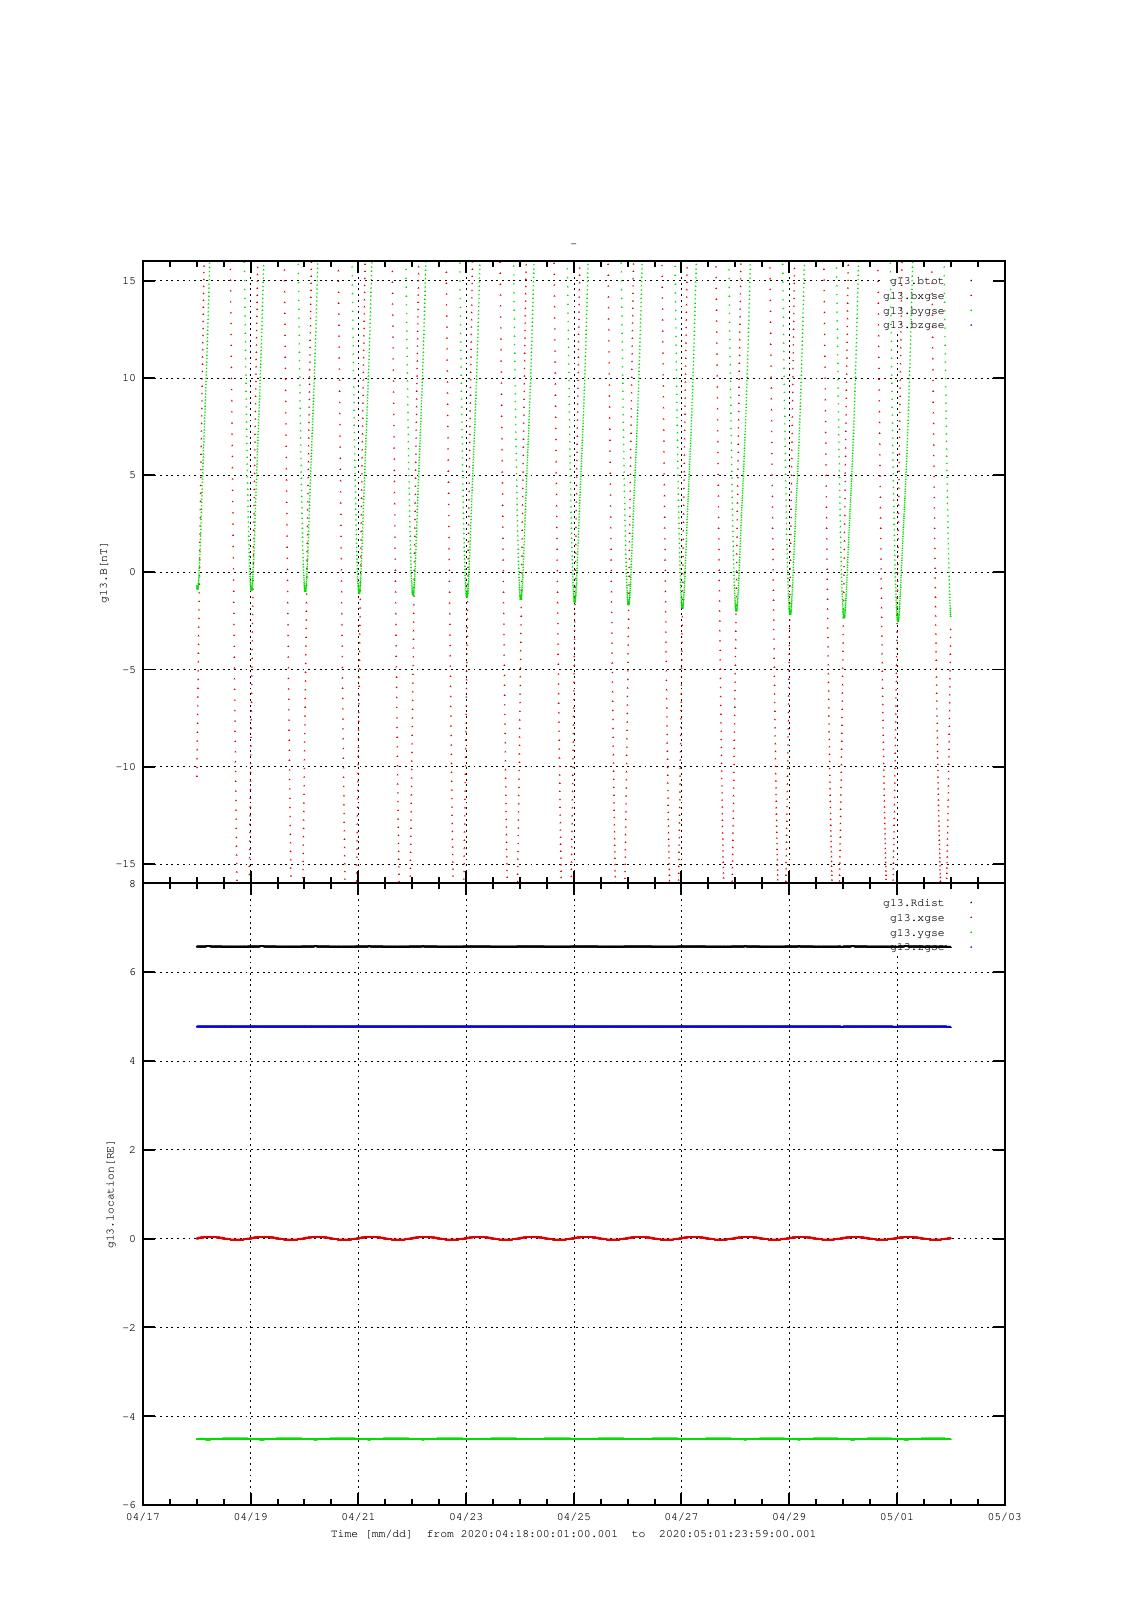Image resolution: width=1131 pixels, height=1600 pixels.
Task: Click the 04/23 date tick label
Action: pyautogui.click(x=466, y=1517)
